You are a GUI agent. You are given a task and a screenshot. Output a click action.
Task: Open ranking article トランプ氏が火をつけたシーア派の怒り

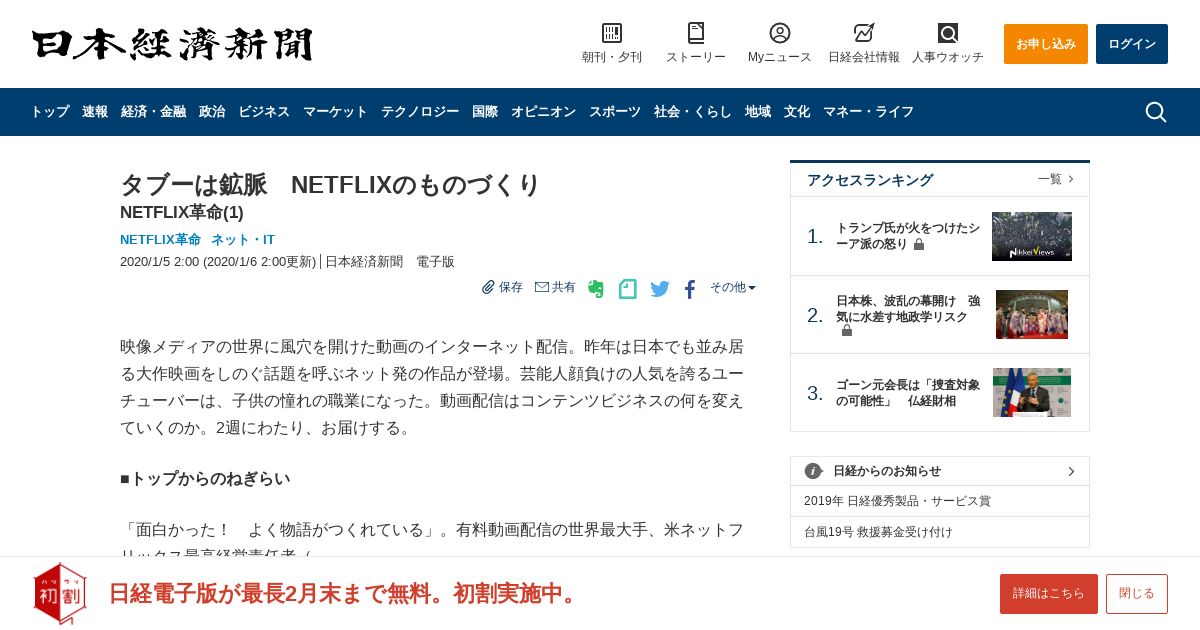pos(908,236)
